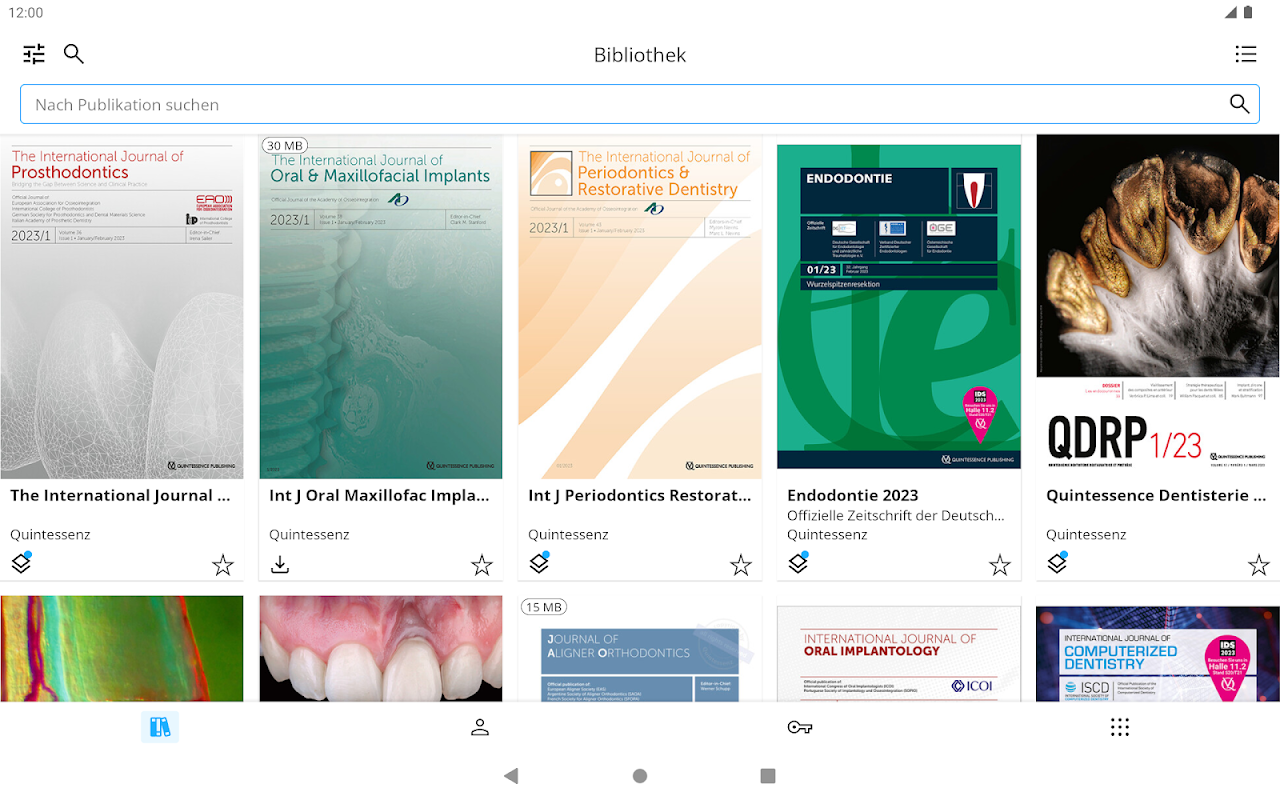This screenshot has height=800, width=1280.
Task: Select title 'Endodontie 2023'
Action: pos(852,495)
